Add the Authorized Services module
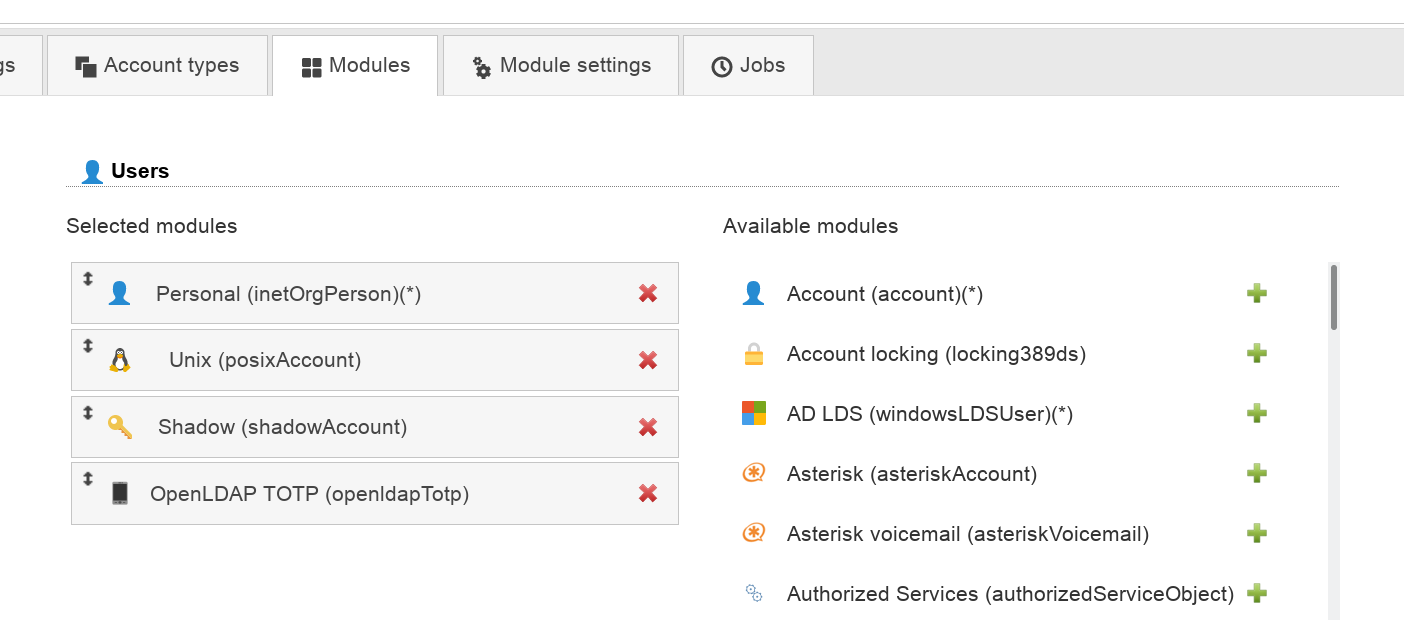1404x620 pixels. pos(1257,593)
